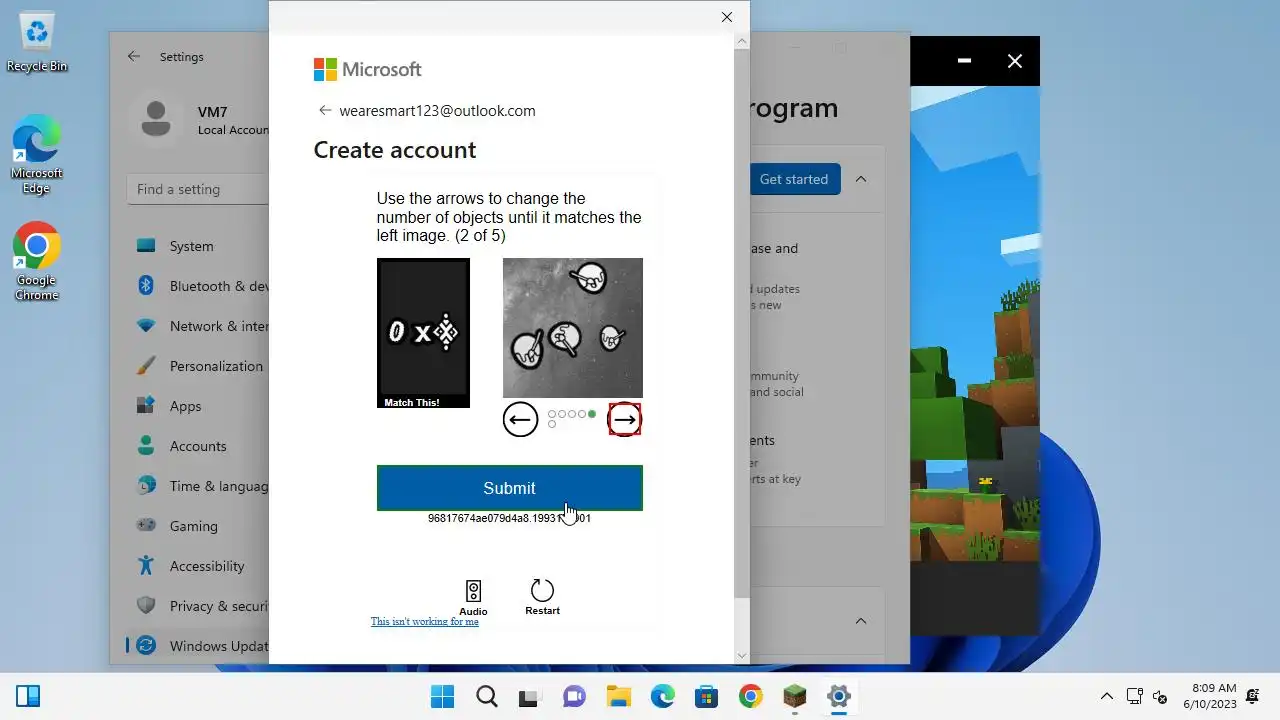Image resolution: width=1280 pixels, height=720 pixels.
Task: Click the Find a setting search box
Action: [x=198, y=189]
